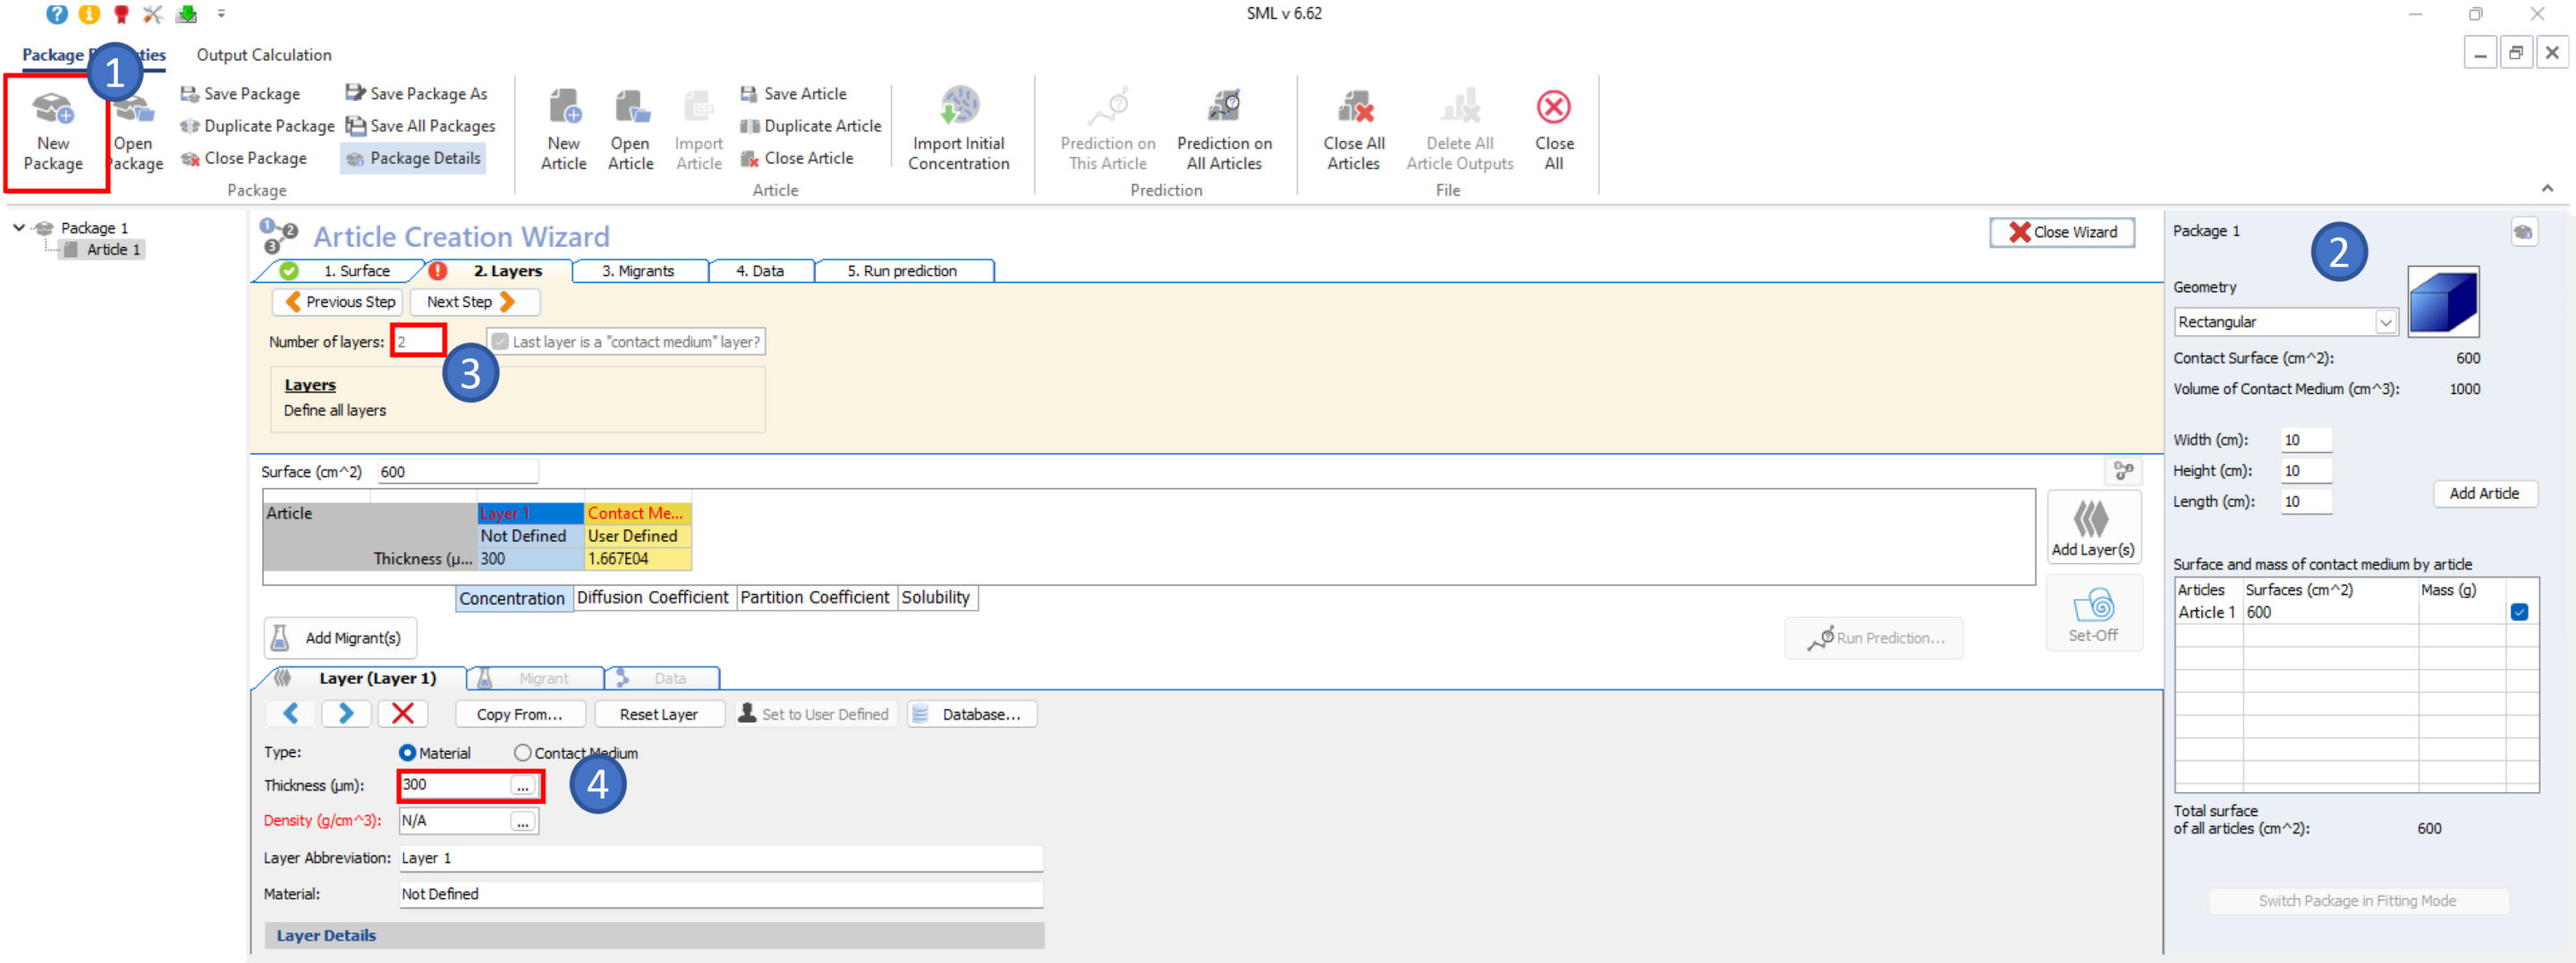
Task: Click the Close Wizard button
Action: pos(2061,232)
